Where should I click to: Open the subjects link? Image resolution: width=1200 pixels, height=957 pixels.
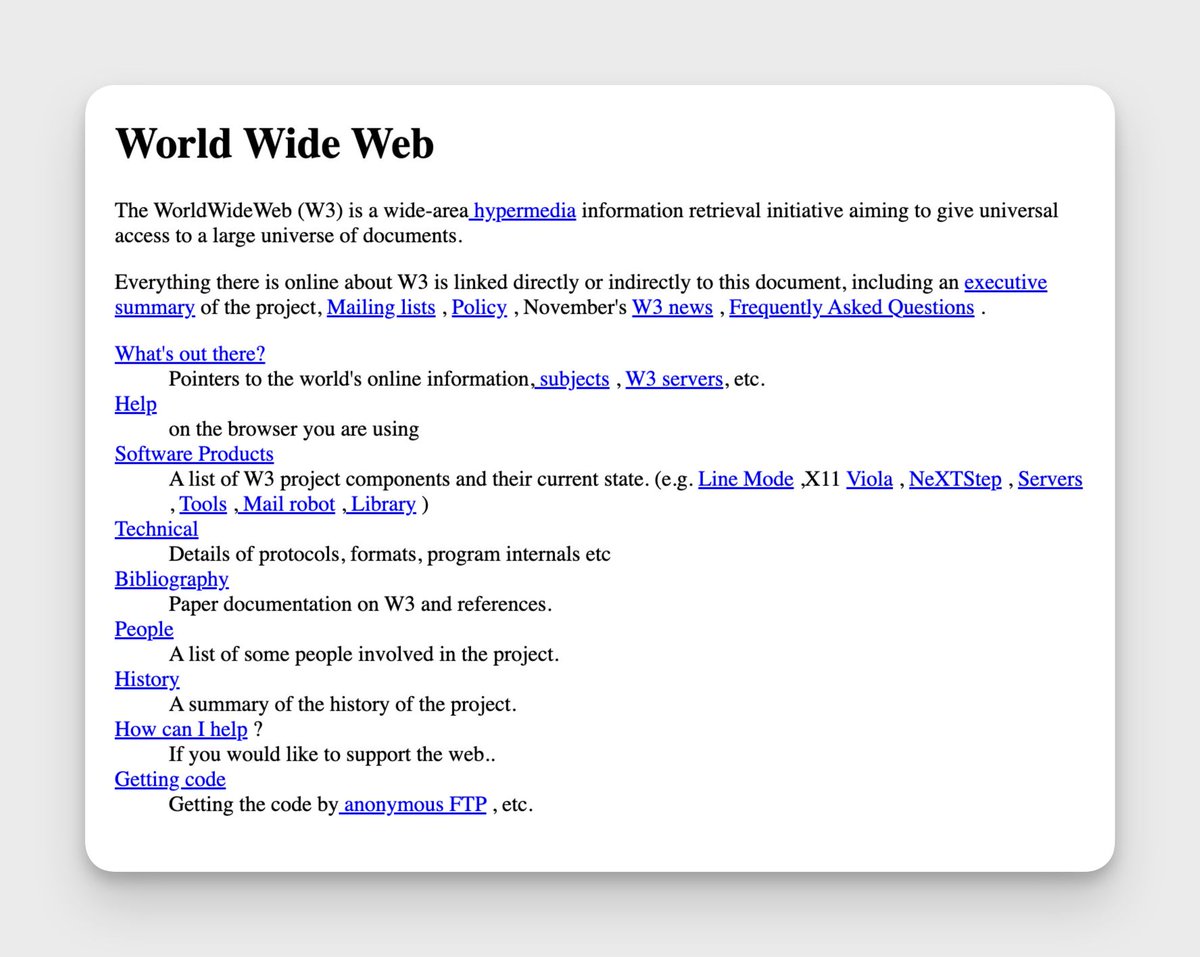click(x=570, y=380)
